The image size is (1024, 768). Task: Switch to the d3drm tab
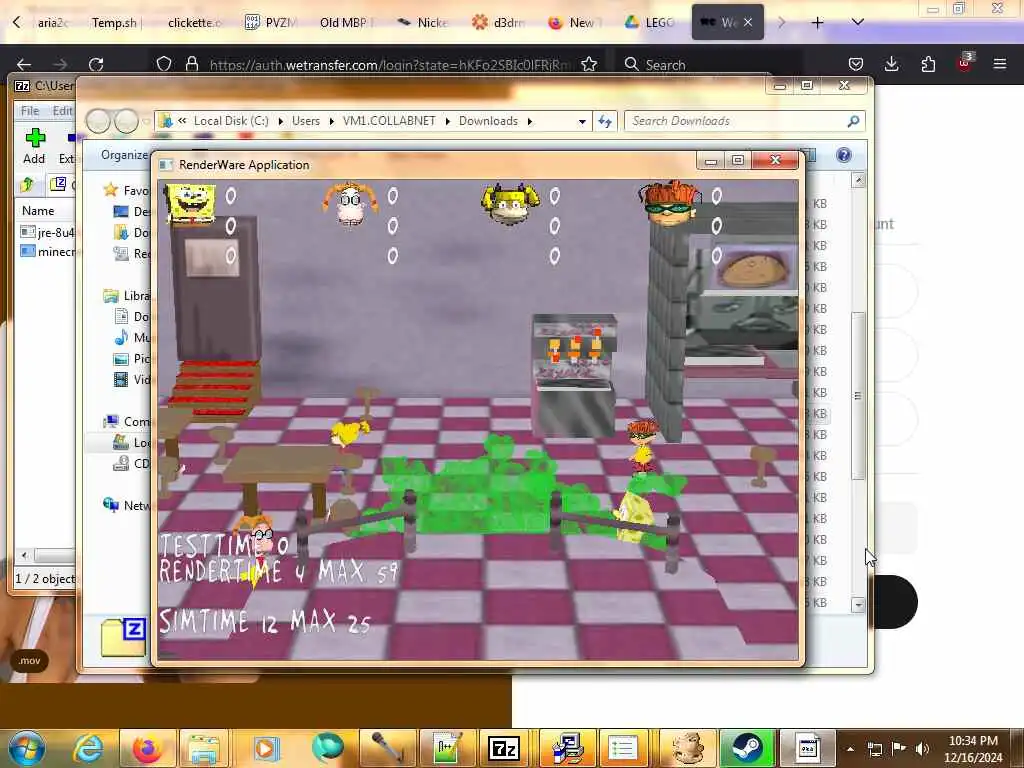pyautogui.click(x=498, y=23)
